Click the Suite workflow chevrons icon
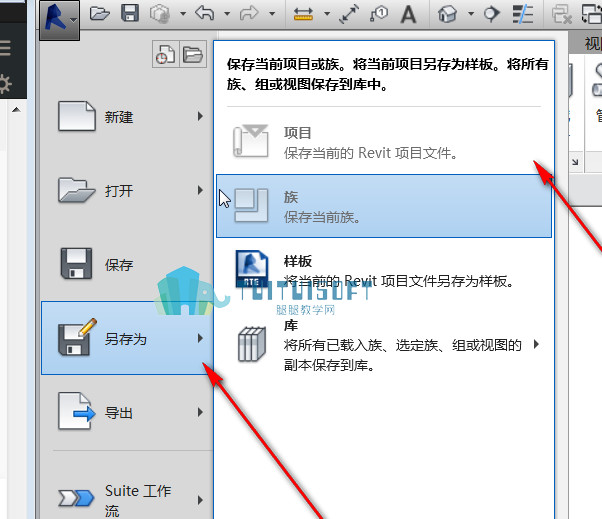The image size is (602, 519). 76,498
